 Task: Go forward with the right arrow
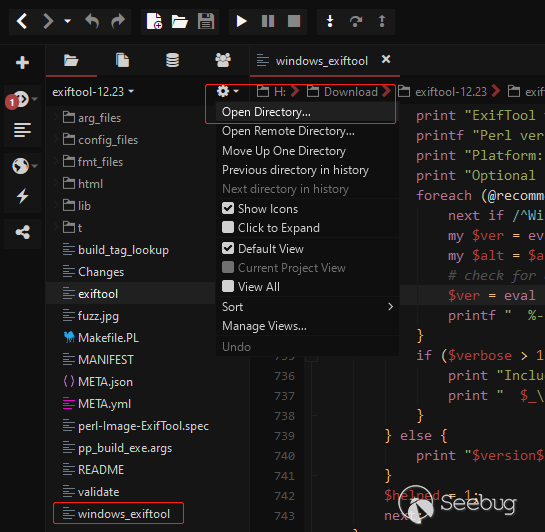click(x=48, y=21)
